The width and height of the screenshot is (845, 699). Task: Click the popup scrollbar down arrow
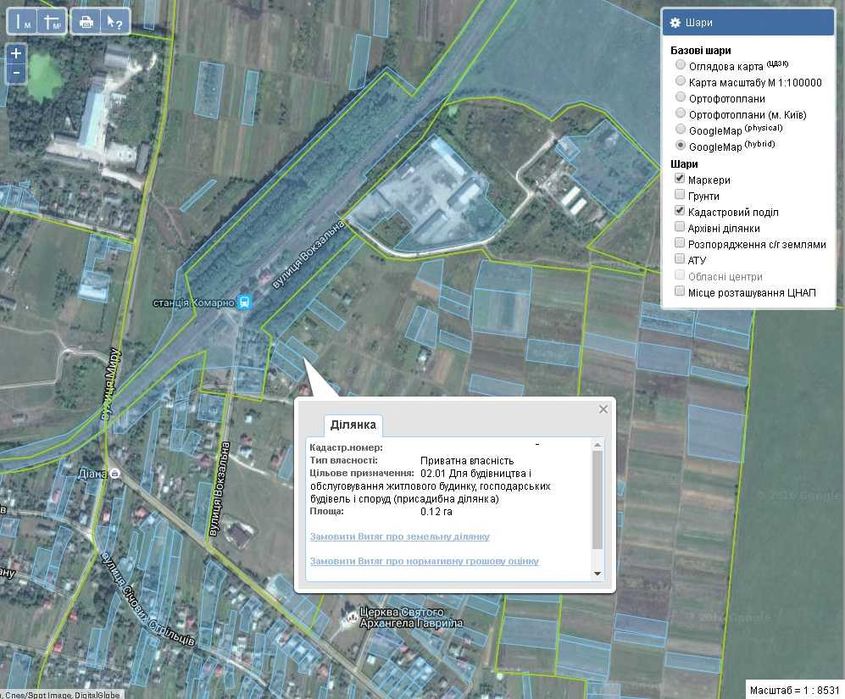point(597,573)
